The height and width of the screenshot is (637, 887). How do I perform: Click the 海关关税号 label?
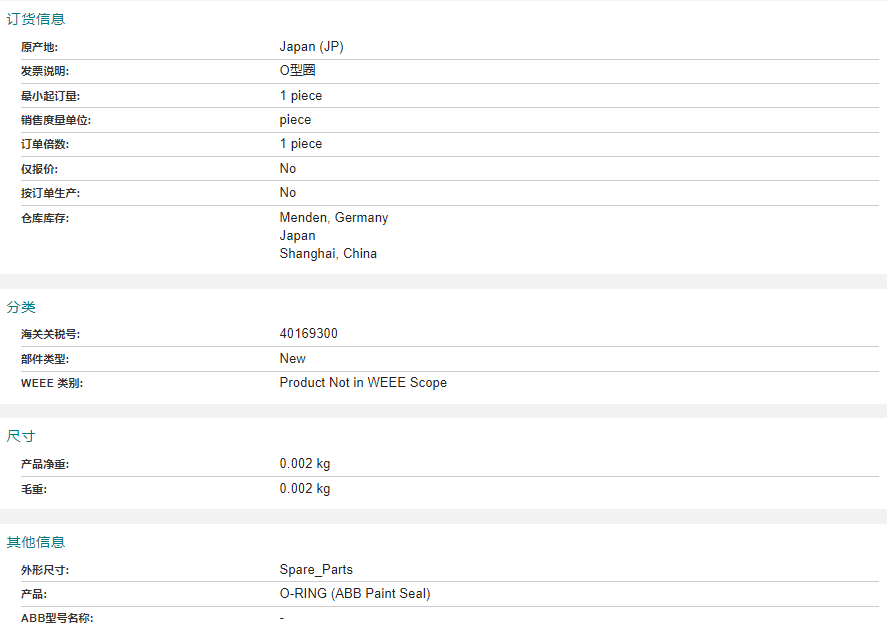(x=50, y=334)
